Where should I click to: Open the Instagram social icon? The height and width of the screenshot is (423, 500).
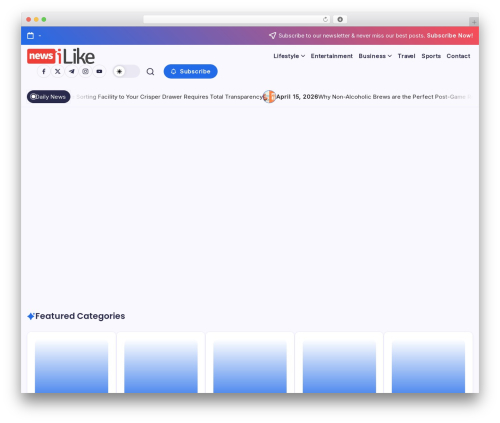pyautogui.click(x=85, y=71)
